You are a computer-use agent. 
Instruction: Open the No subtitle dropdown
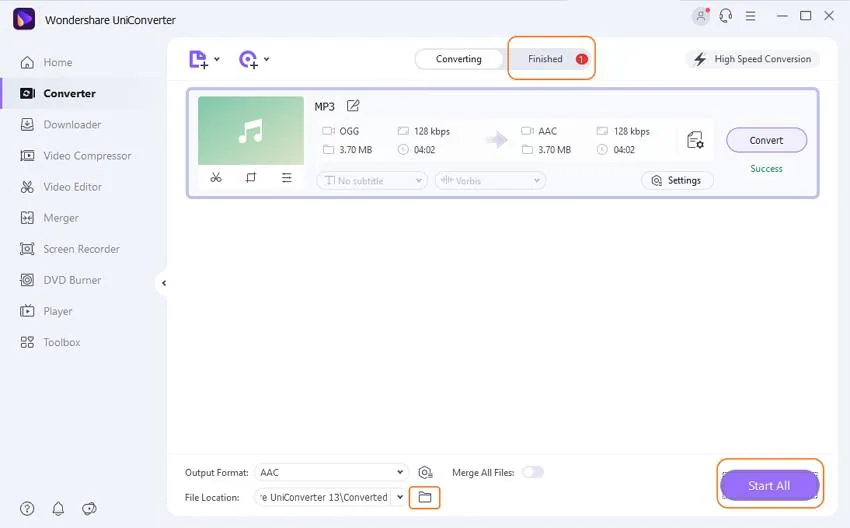(x=372, y=181)
